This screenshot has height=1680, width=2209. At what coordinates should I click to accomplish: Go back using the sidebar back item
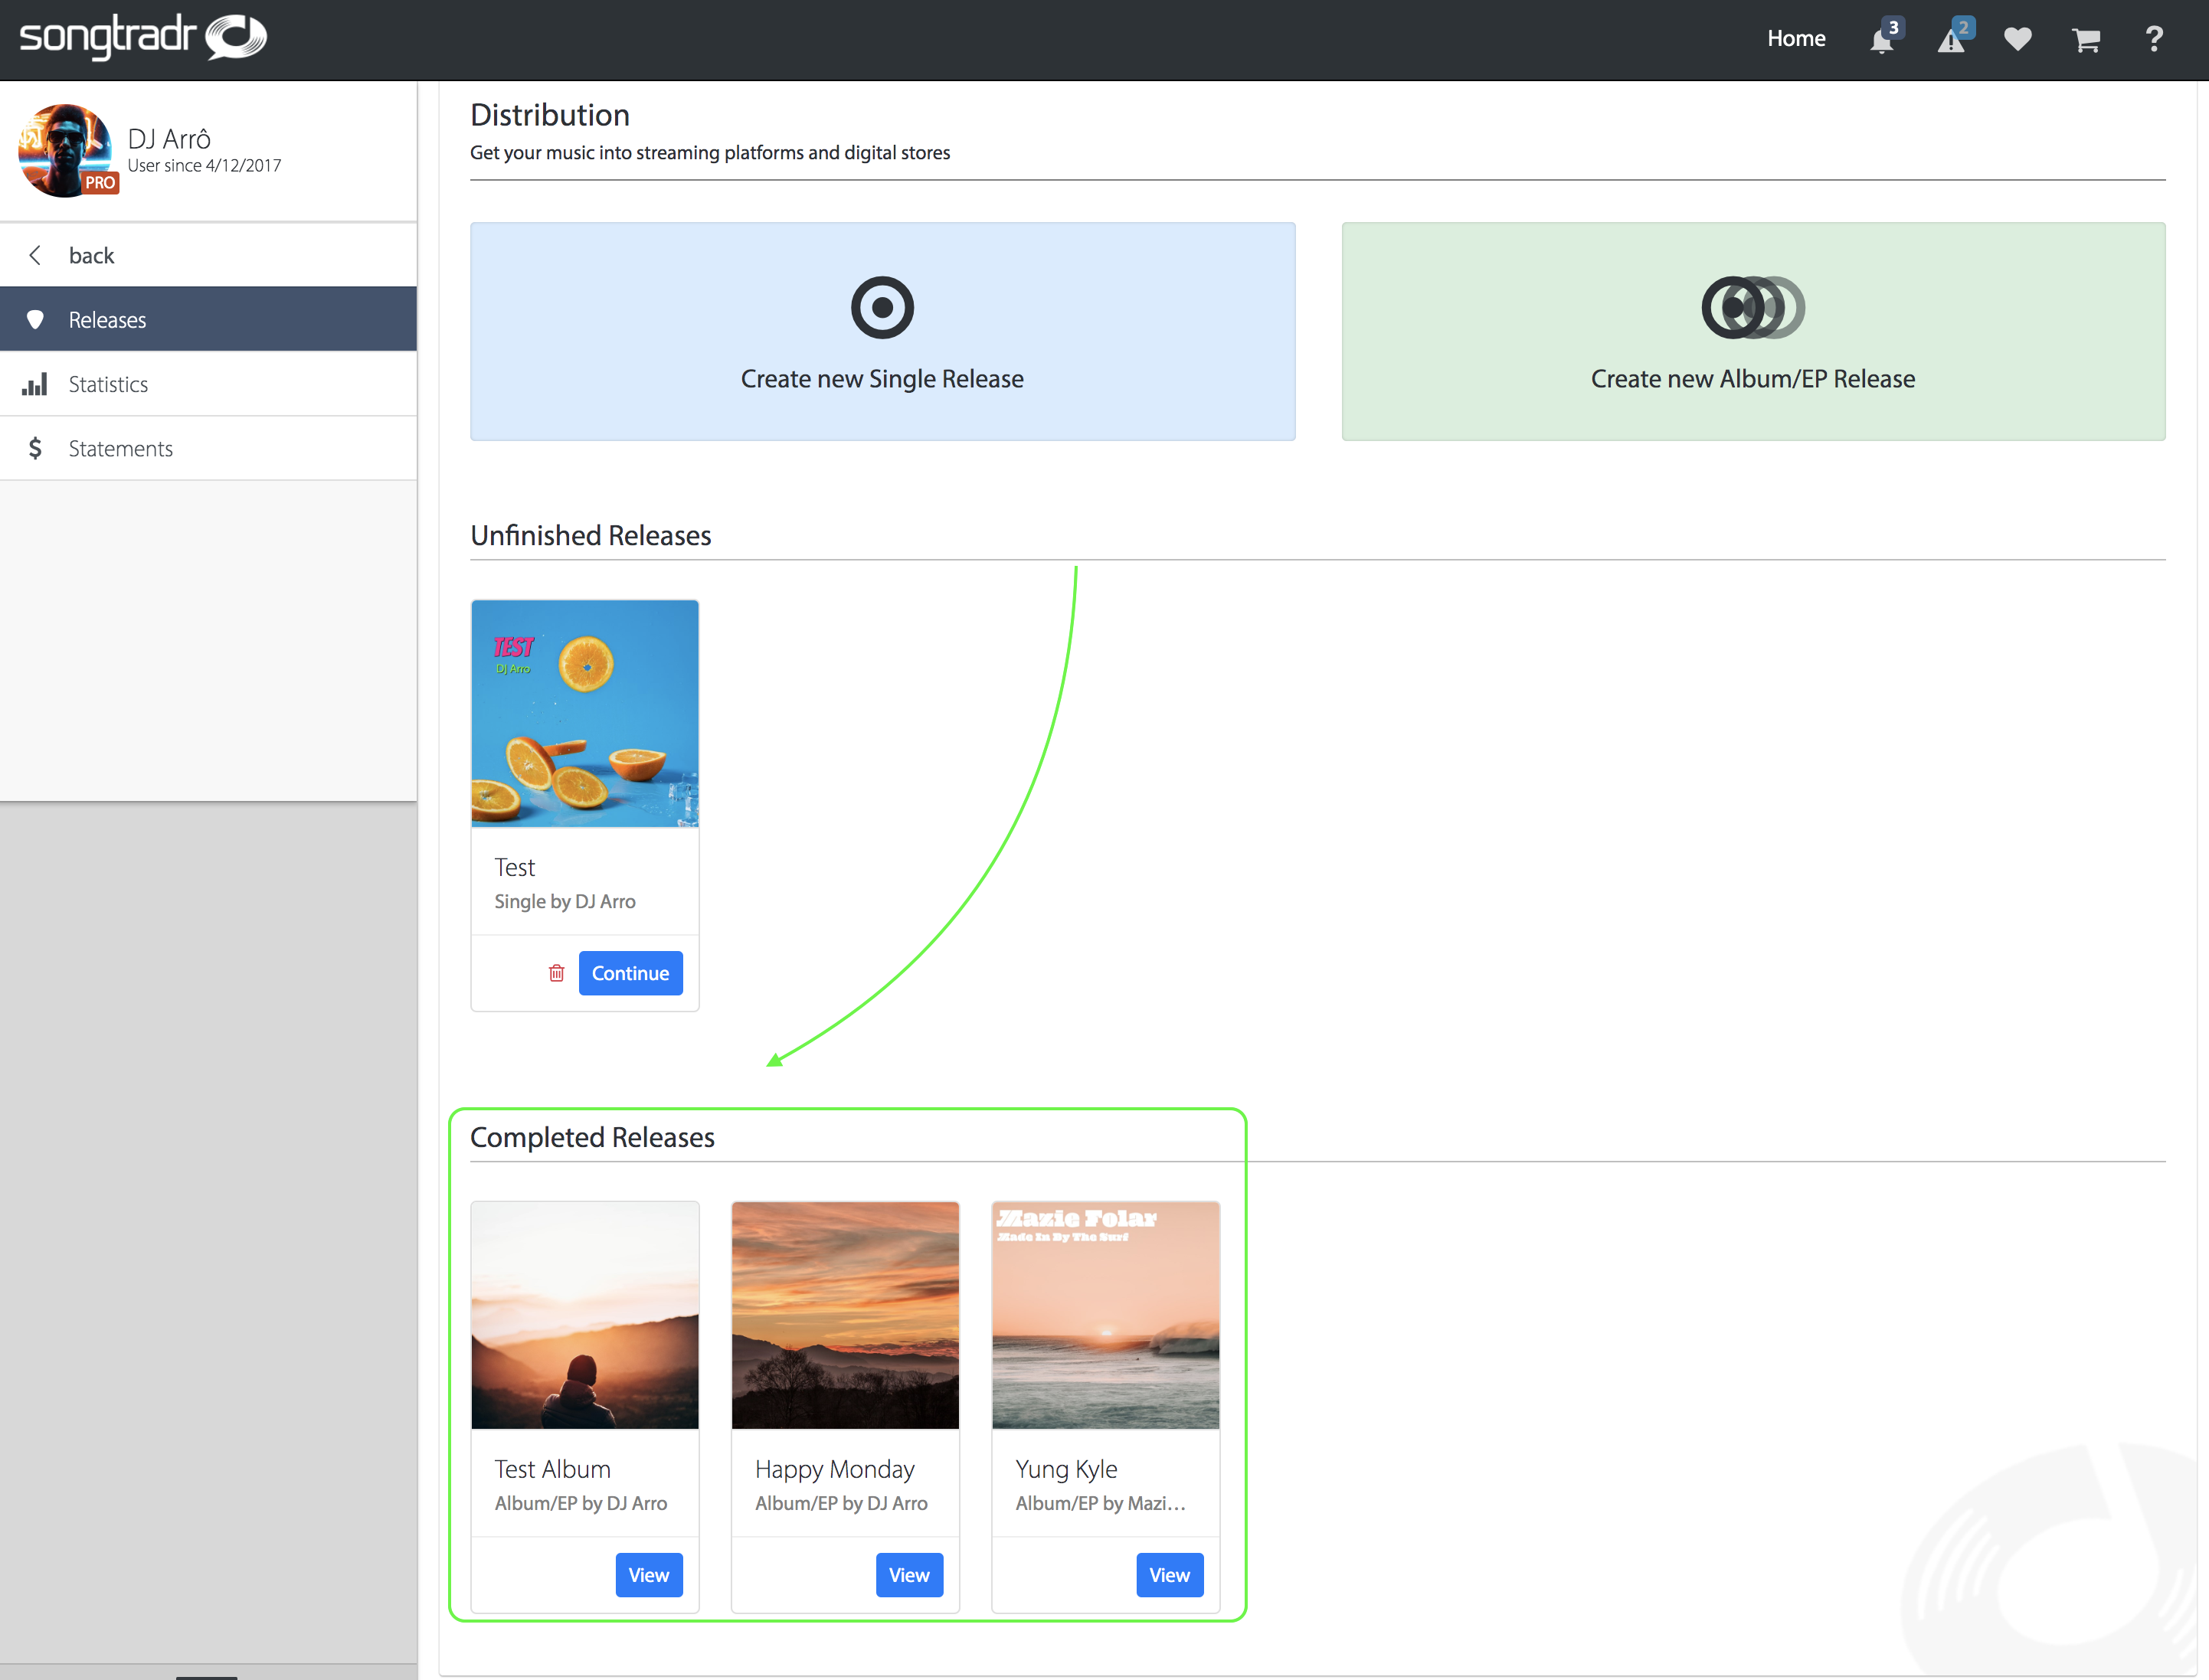click(x=208, y=255)
